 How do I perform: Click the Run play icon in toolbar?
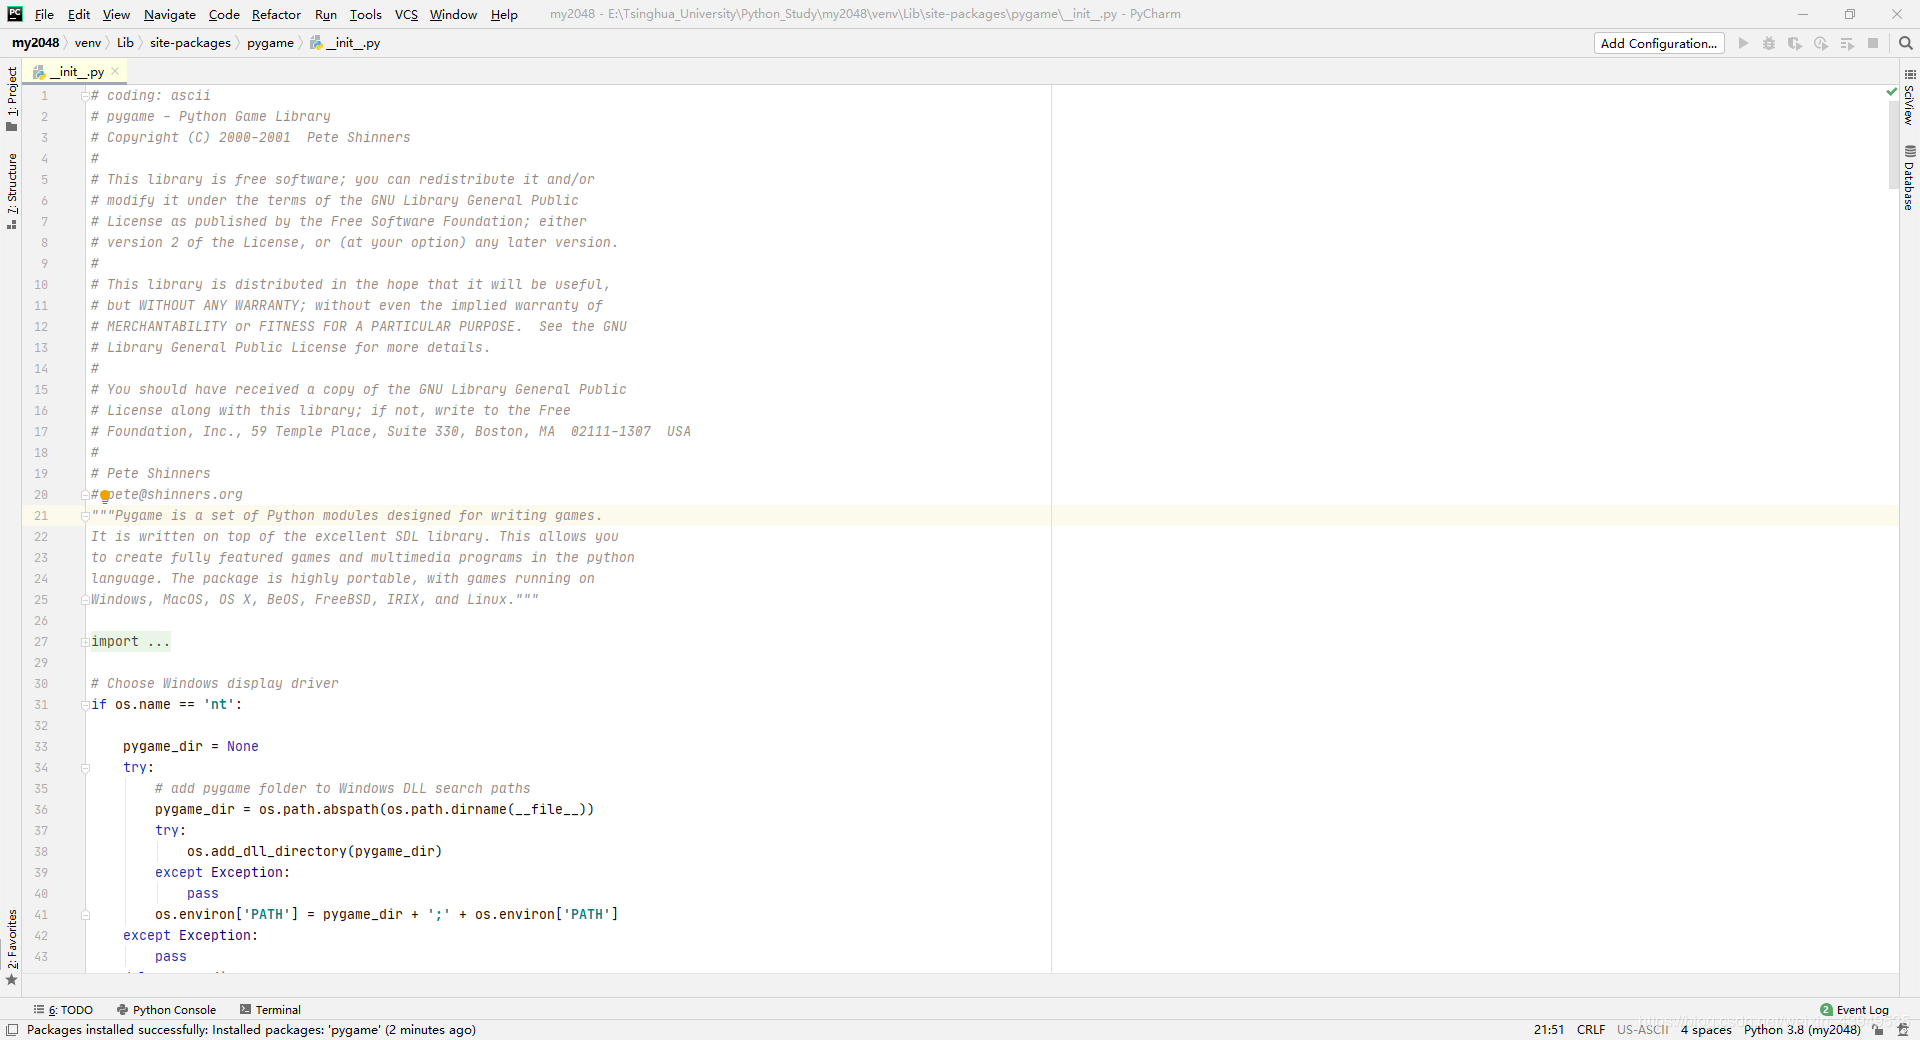[1743, 43]
